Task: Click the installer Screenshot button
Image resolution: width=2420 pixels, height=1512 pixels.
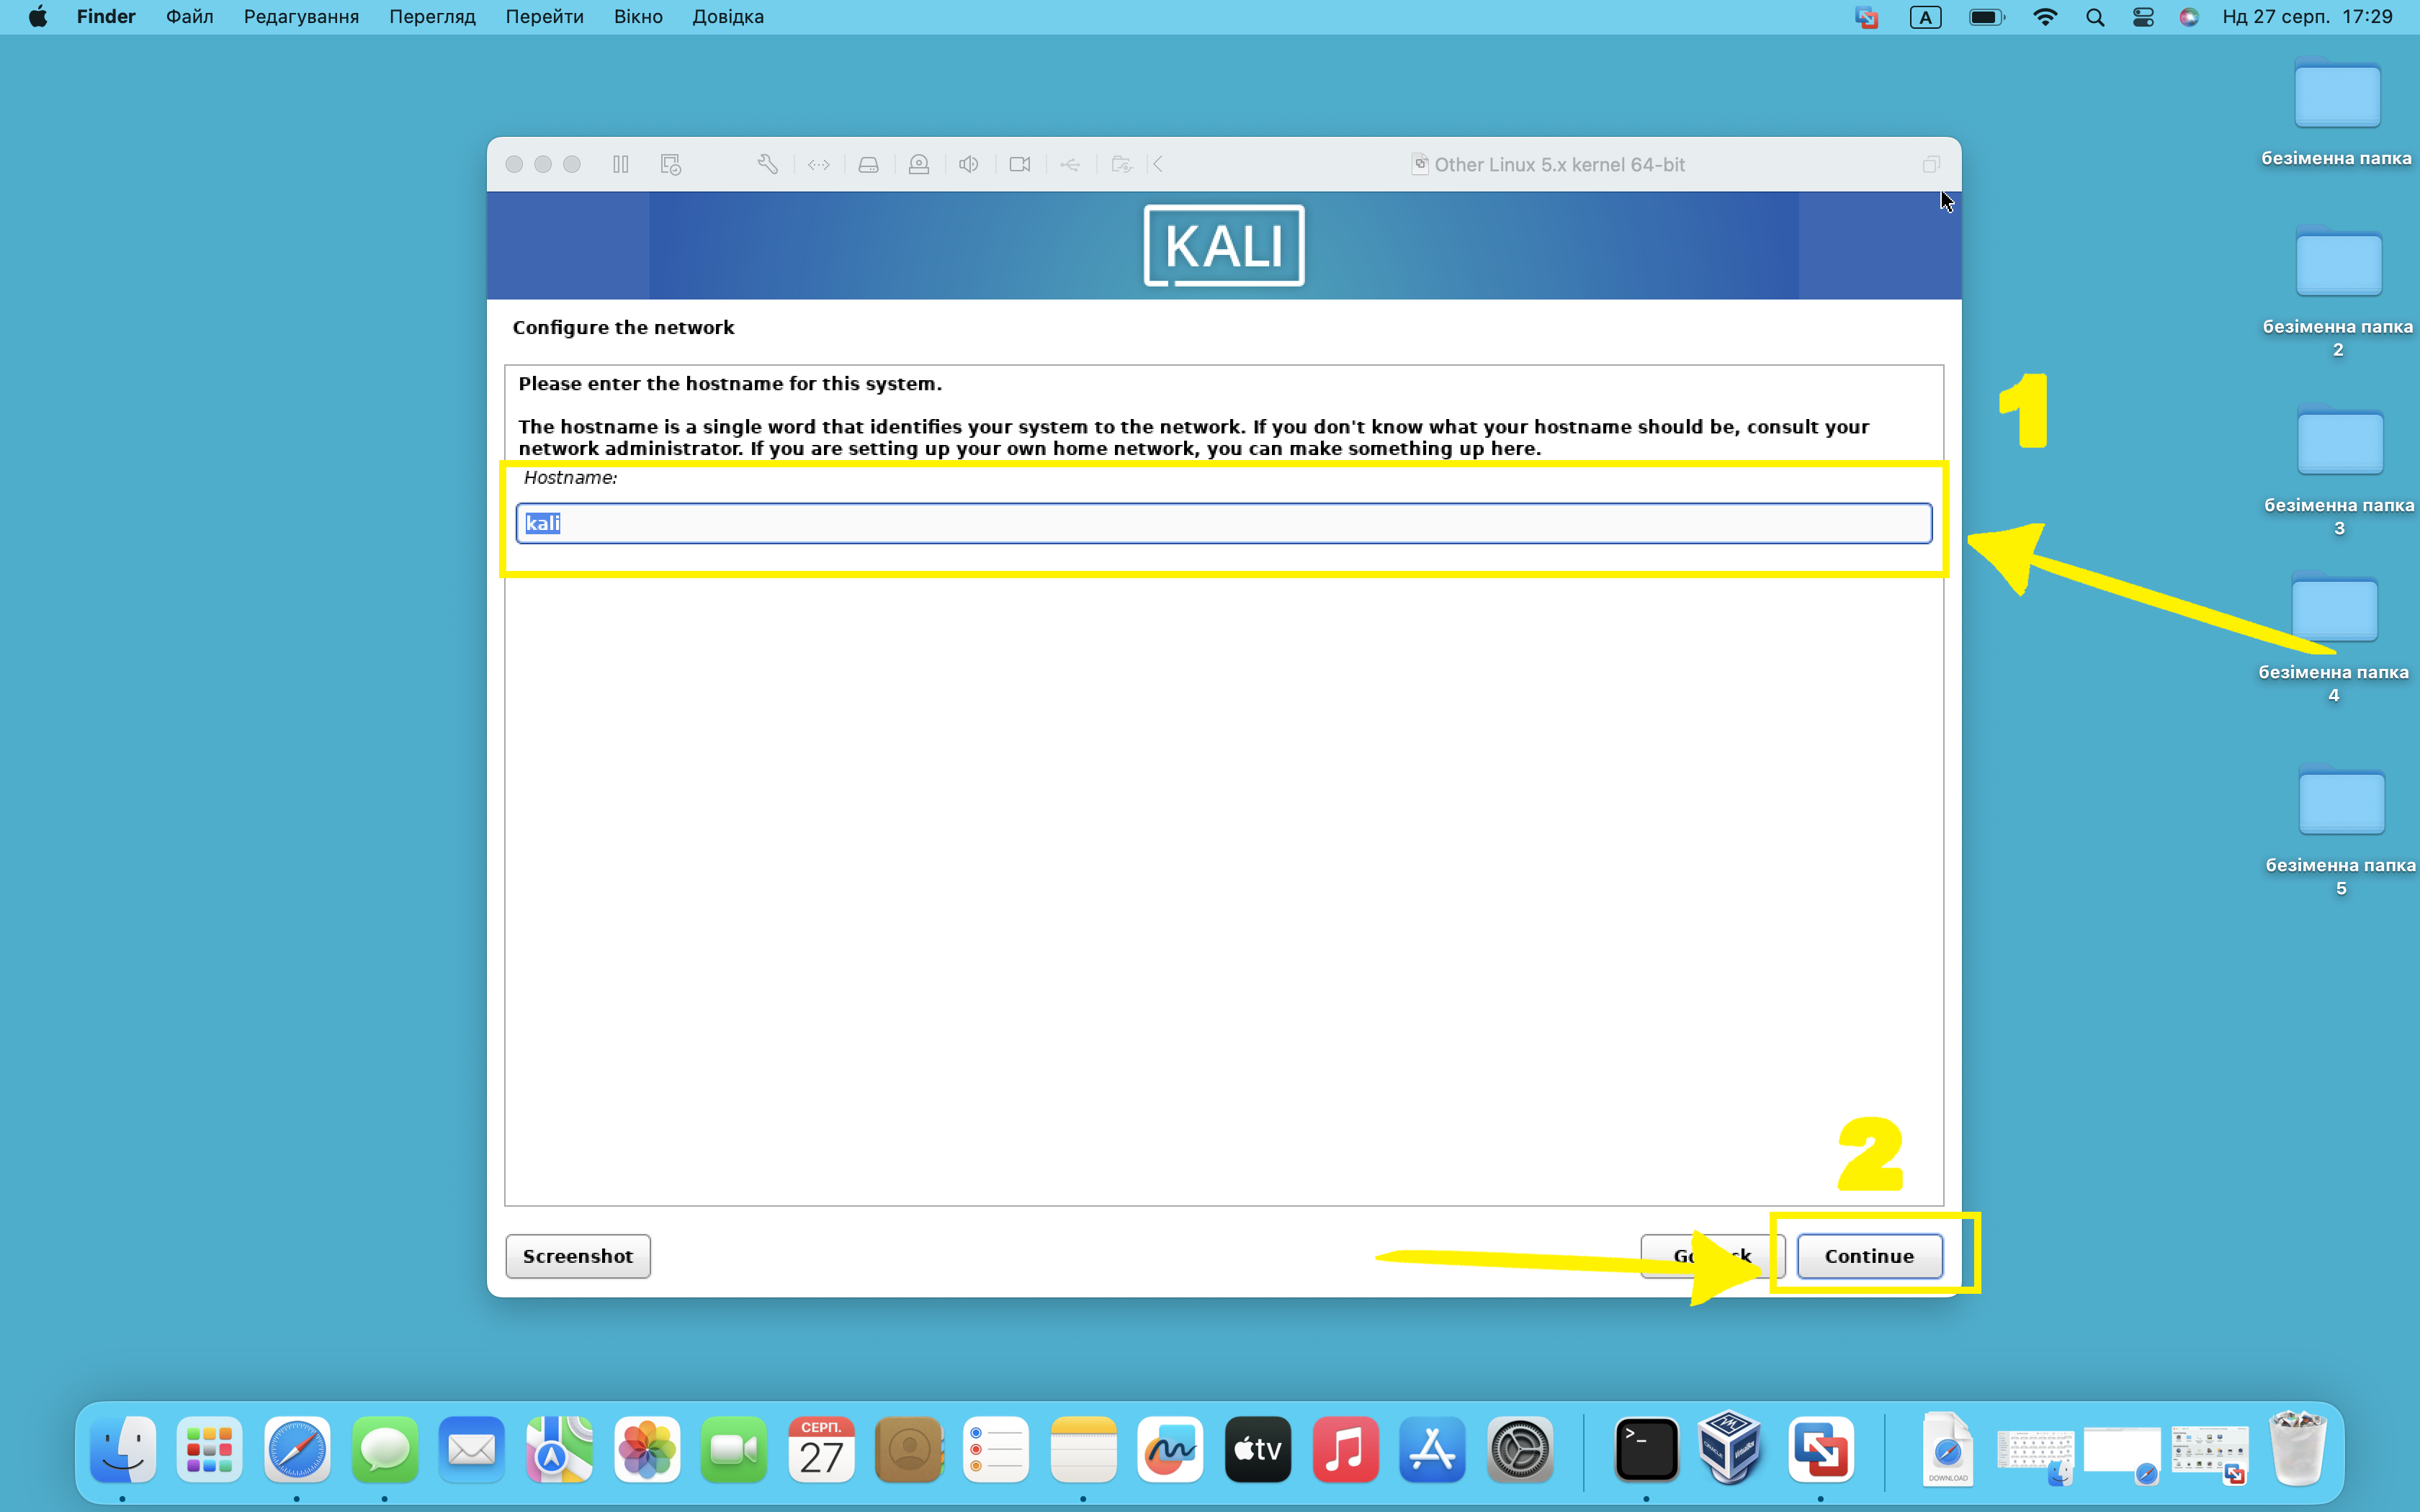Action: pos(578,1256)
